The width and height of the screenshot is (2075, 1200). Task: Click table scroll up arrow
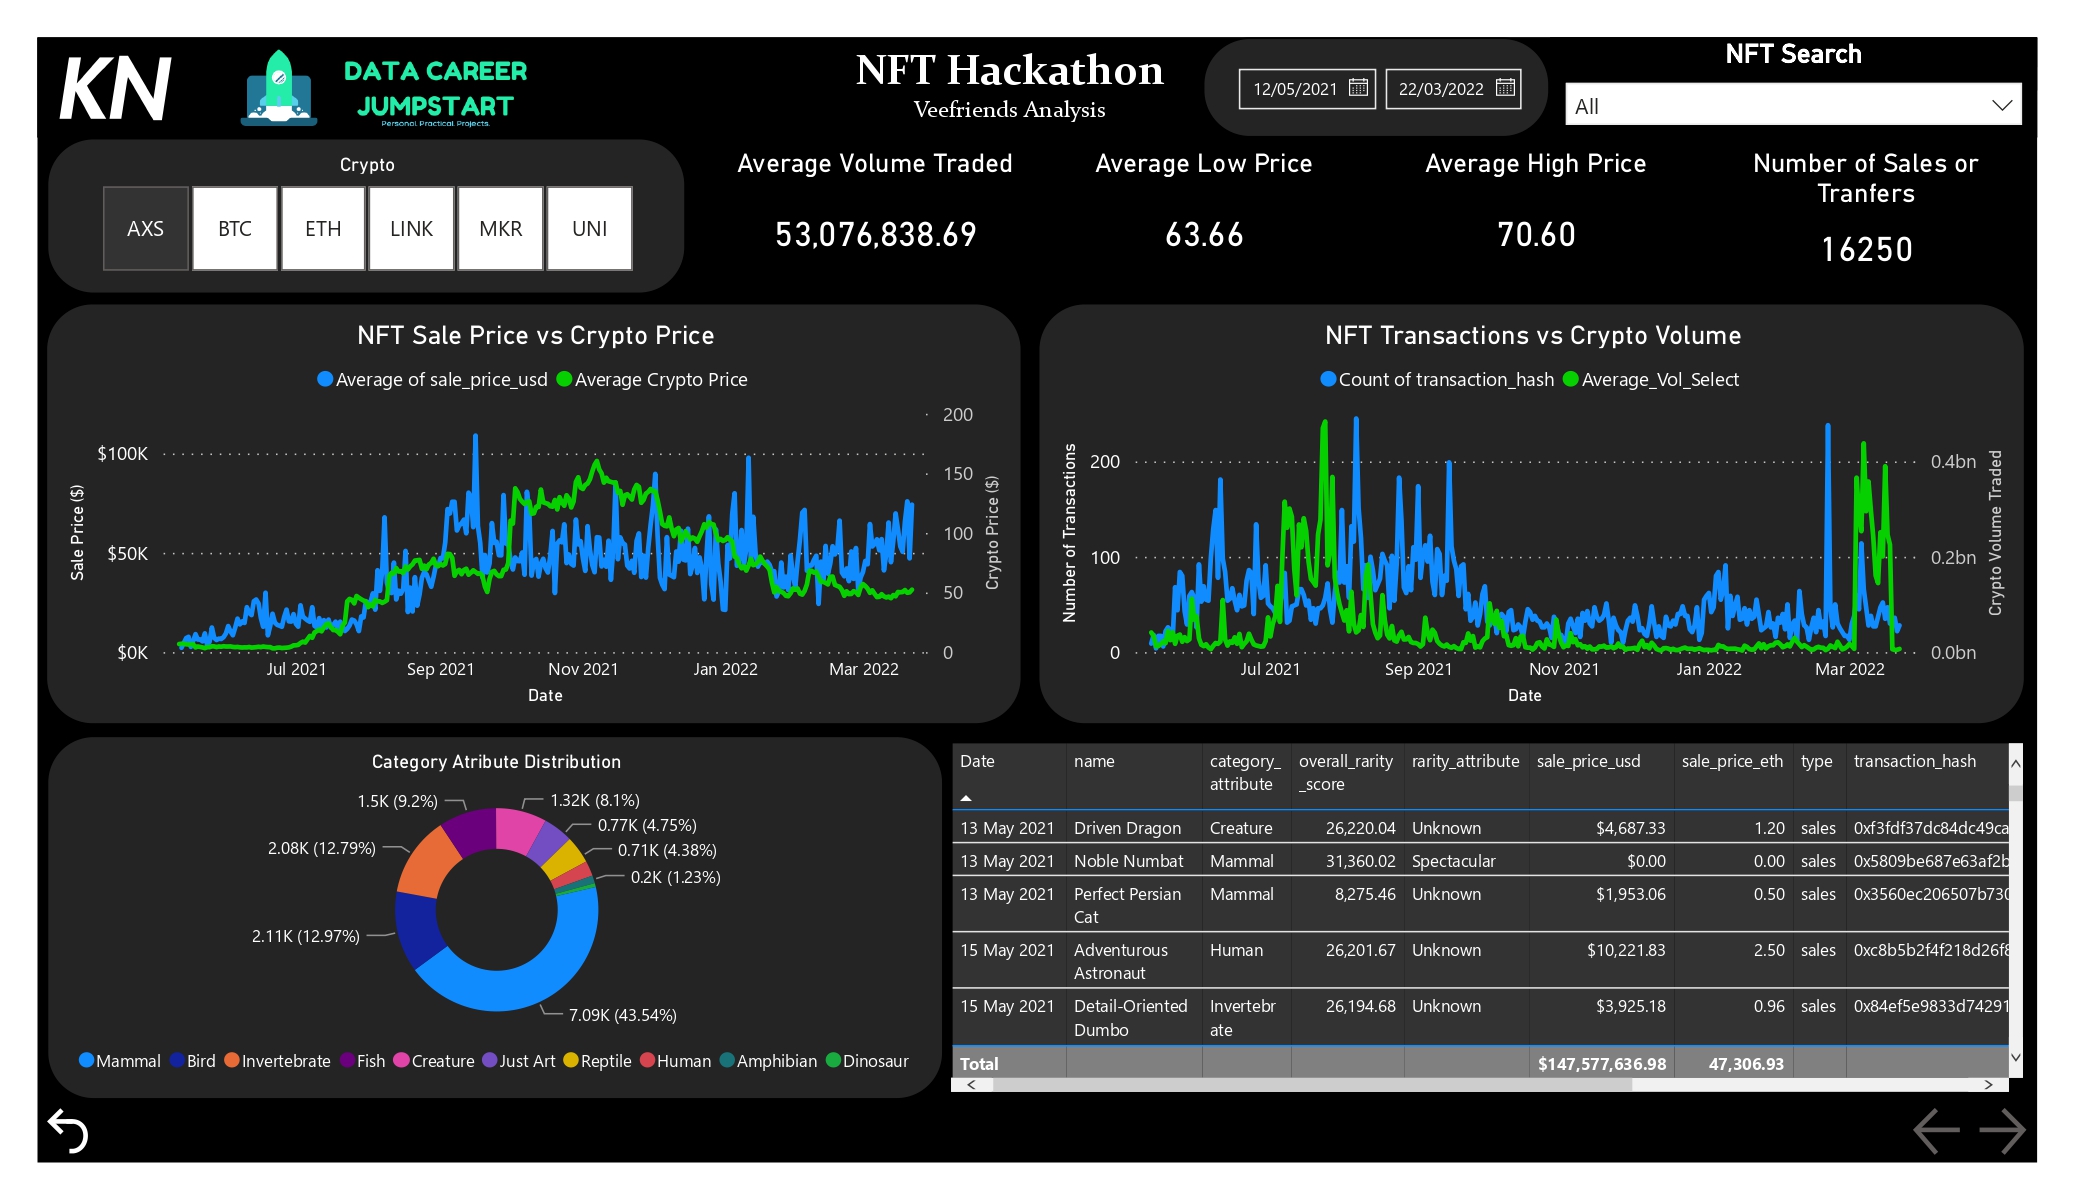[x=2015, y=763]
